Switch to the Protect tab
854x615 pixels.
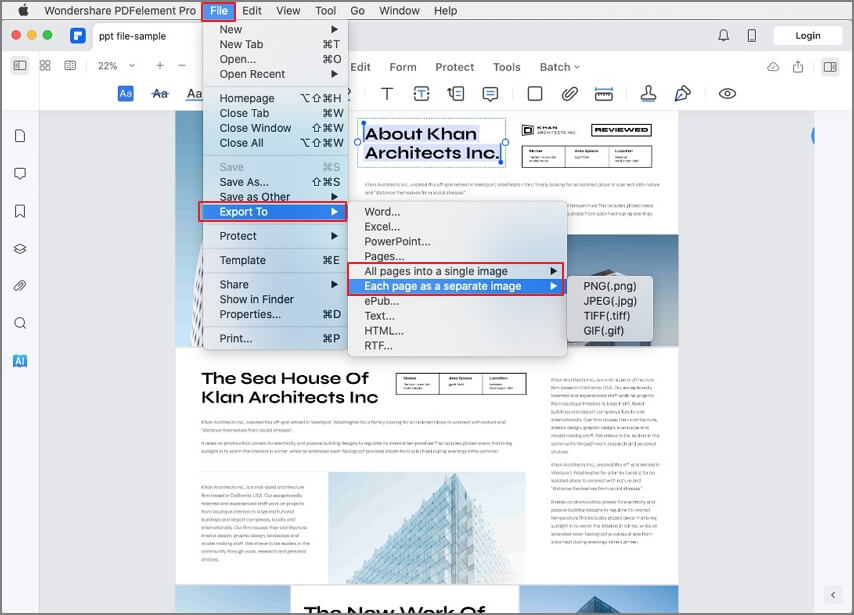pyautogui.click(x=454, y=67)
